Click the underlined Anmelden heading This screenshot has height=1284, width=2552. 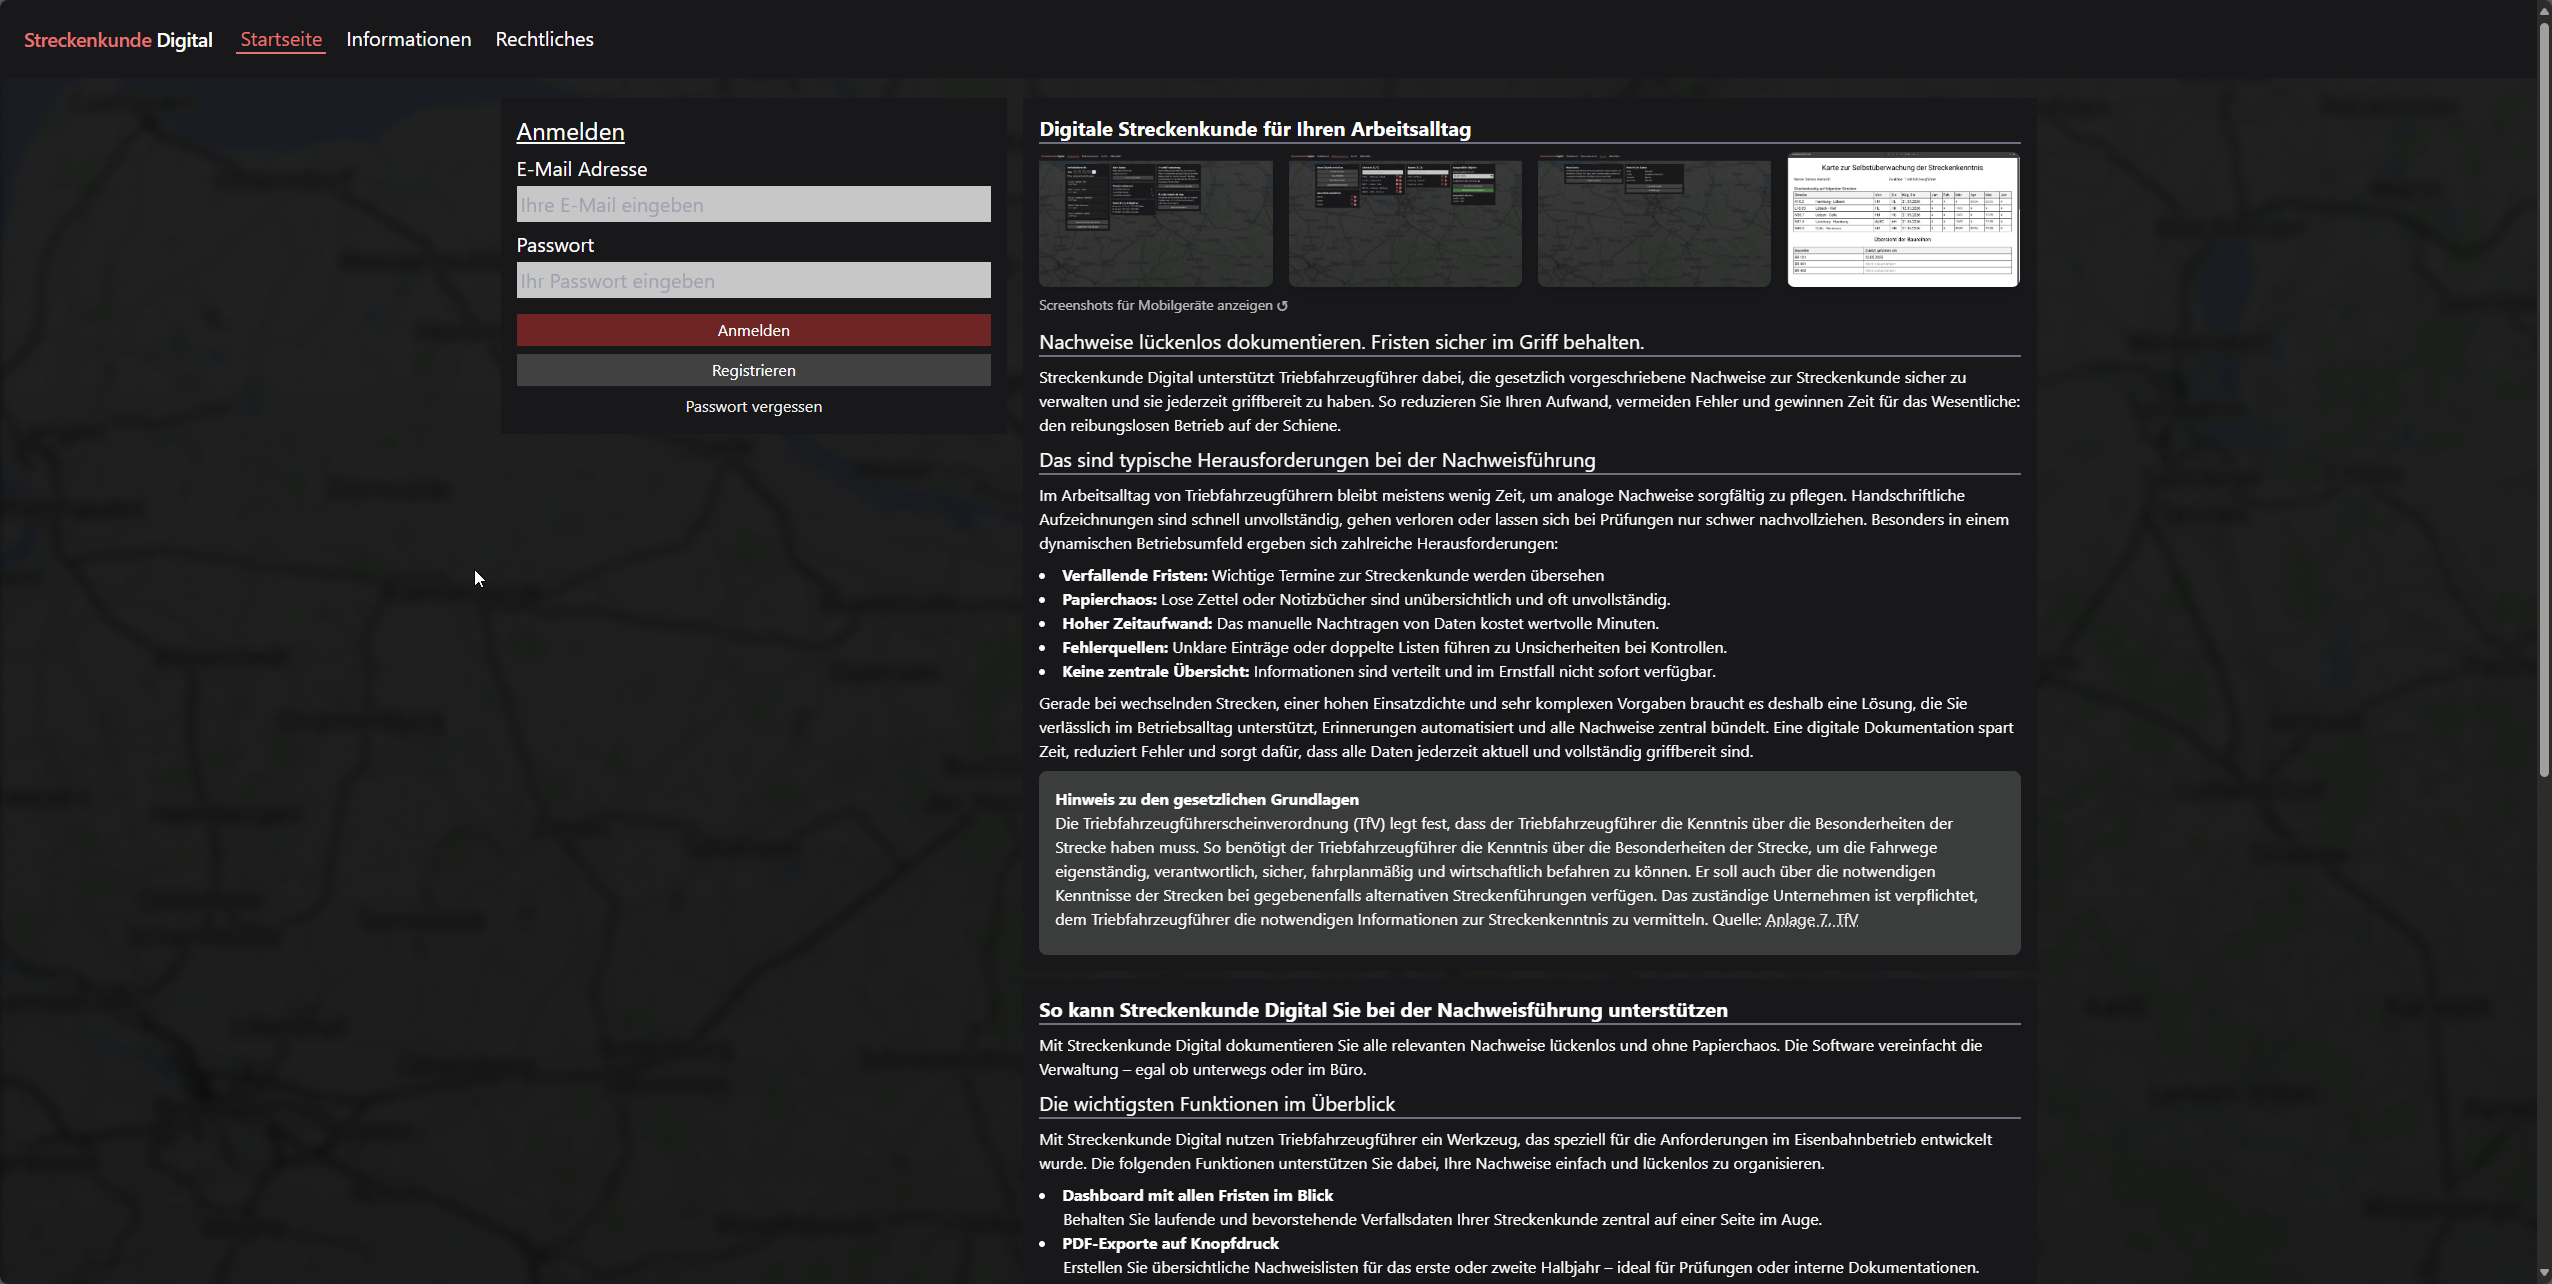click(570, 132)
